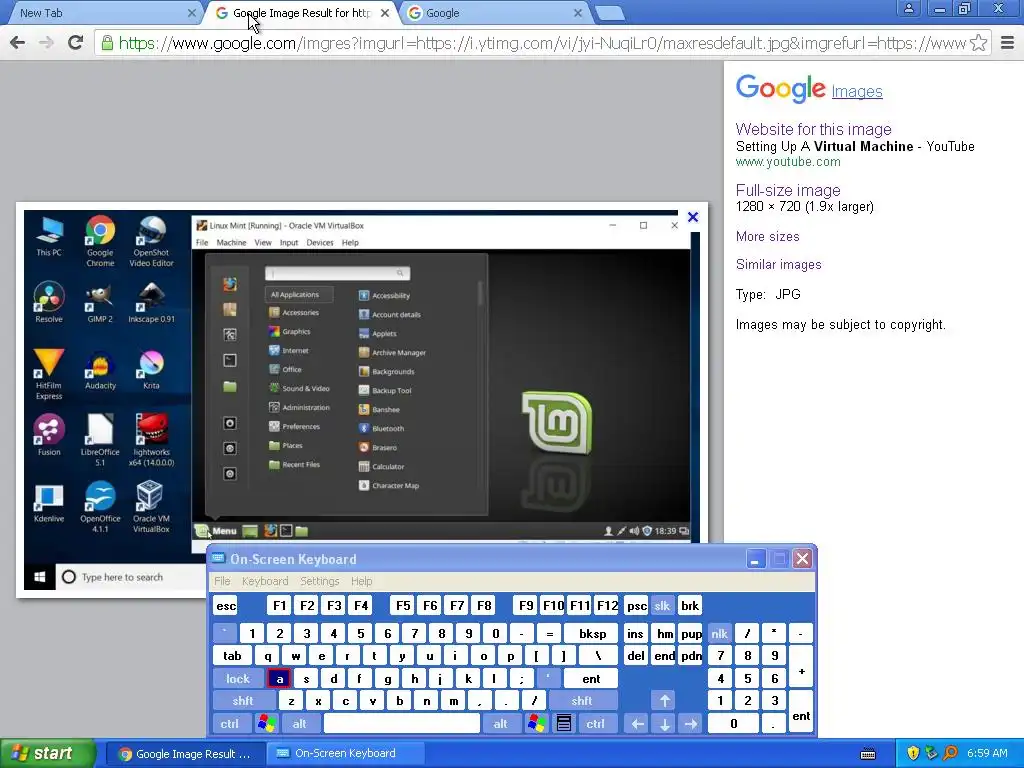Click the del key

coord(635,656)
